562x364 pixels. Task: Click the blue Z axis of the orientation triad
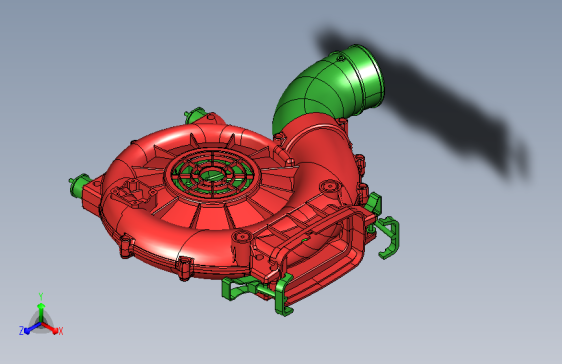click(x=33, y=328)
